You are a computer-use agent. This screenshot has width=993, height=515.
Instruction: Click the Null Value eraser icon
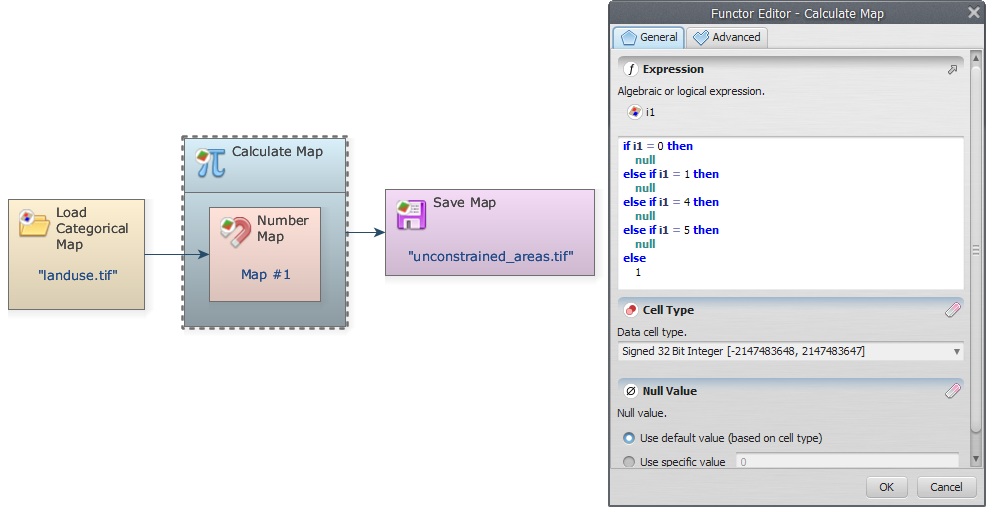952,391
